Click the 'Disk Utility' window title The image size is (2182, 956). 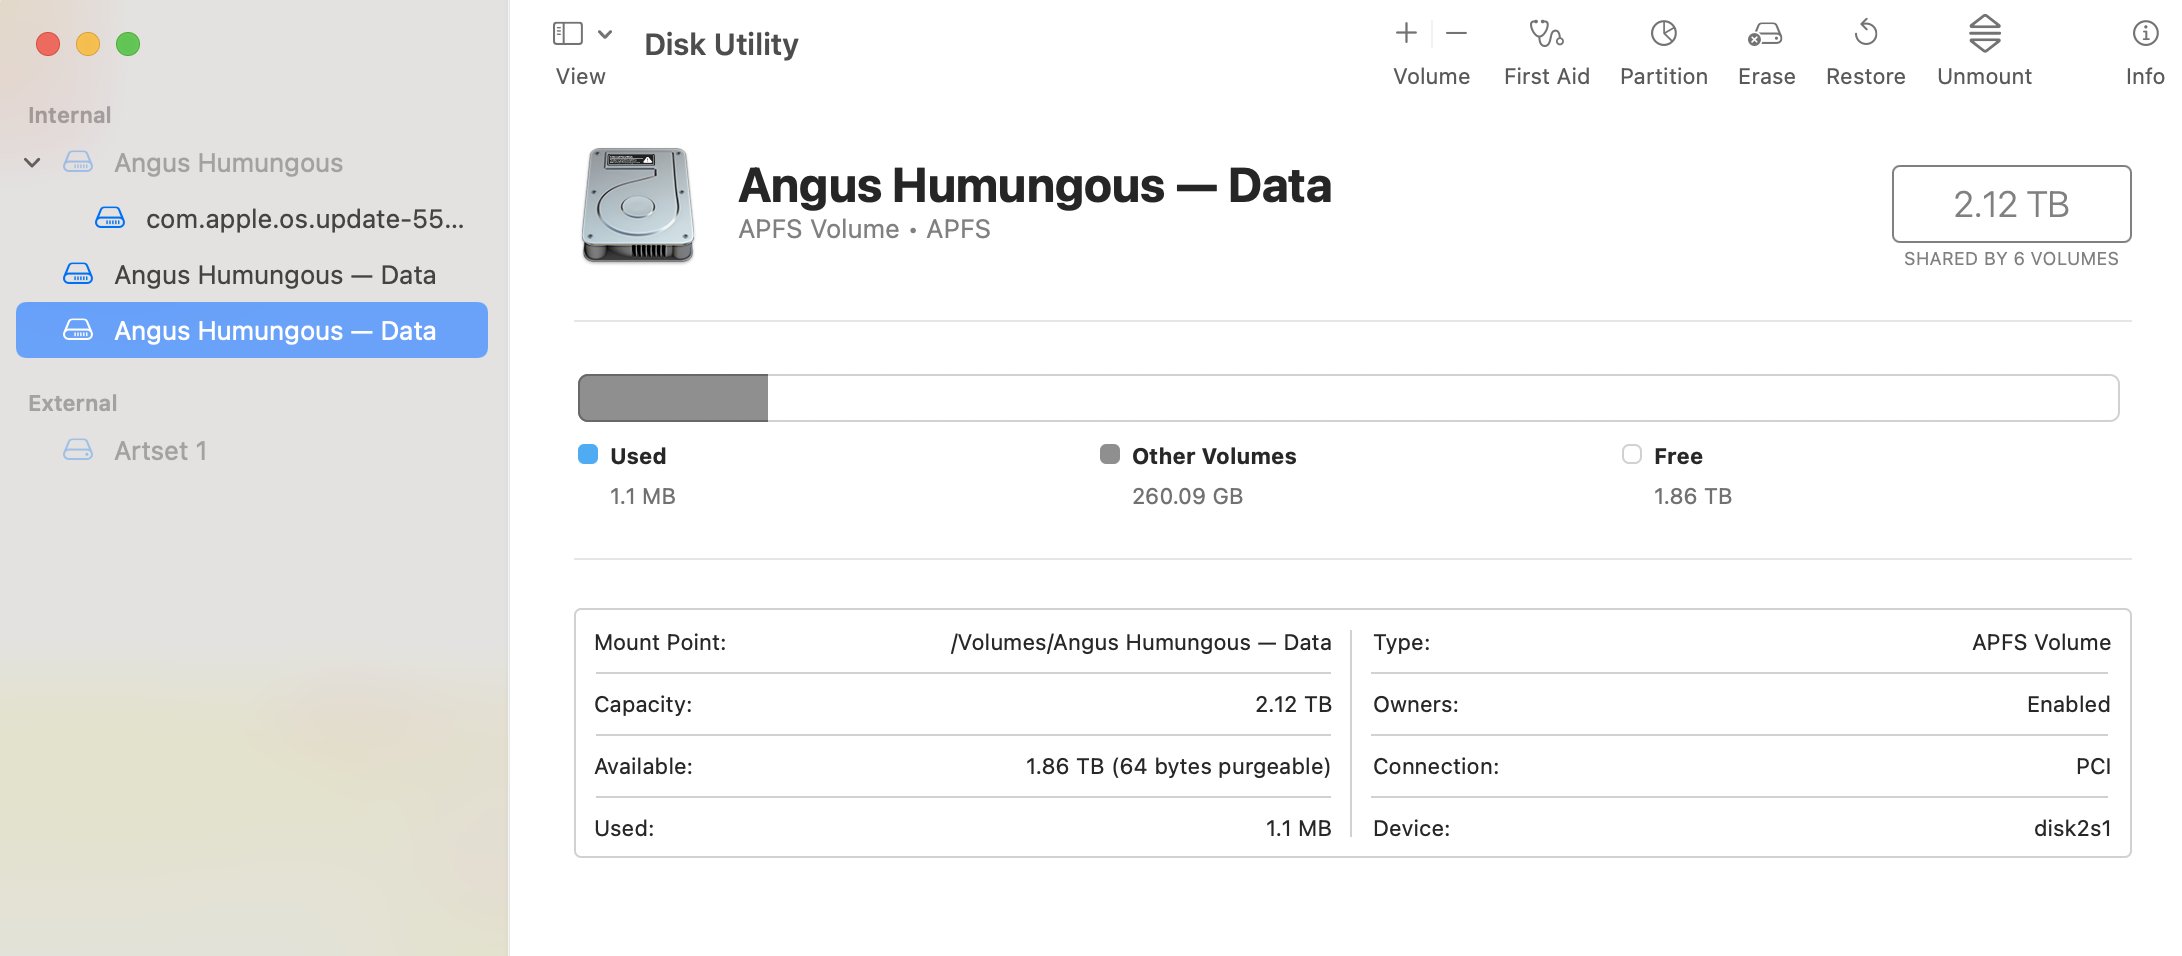[721, 44]
